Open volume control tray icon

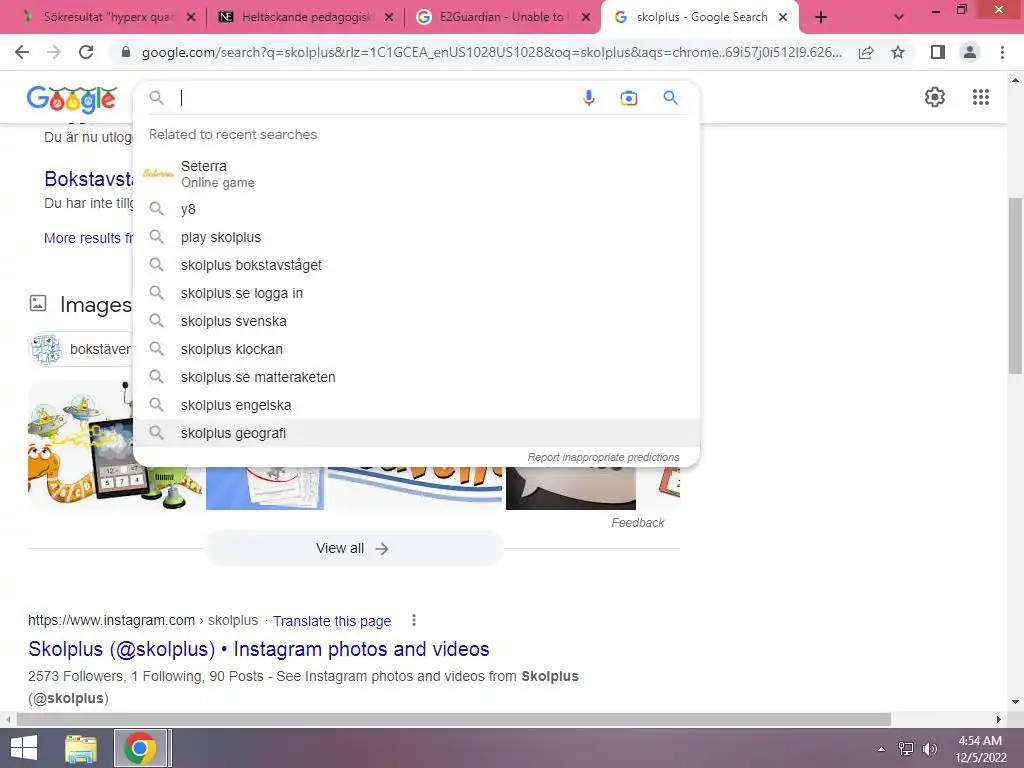[x=929, y=748]
